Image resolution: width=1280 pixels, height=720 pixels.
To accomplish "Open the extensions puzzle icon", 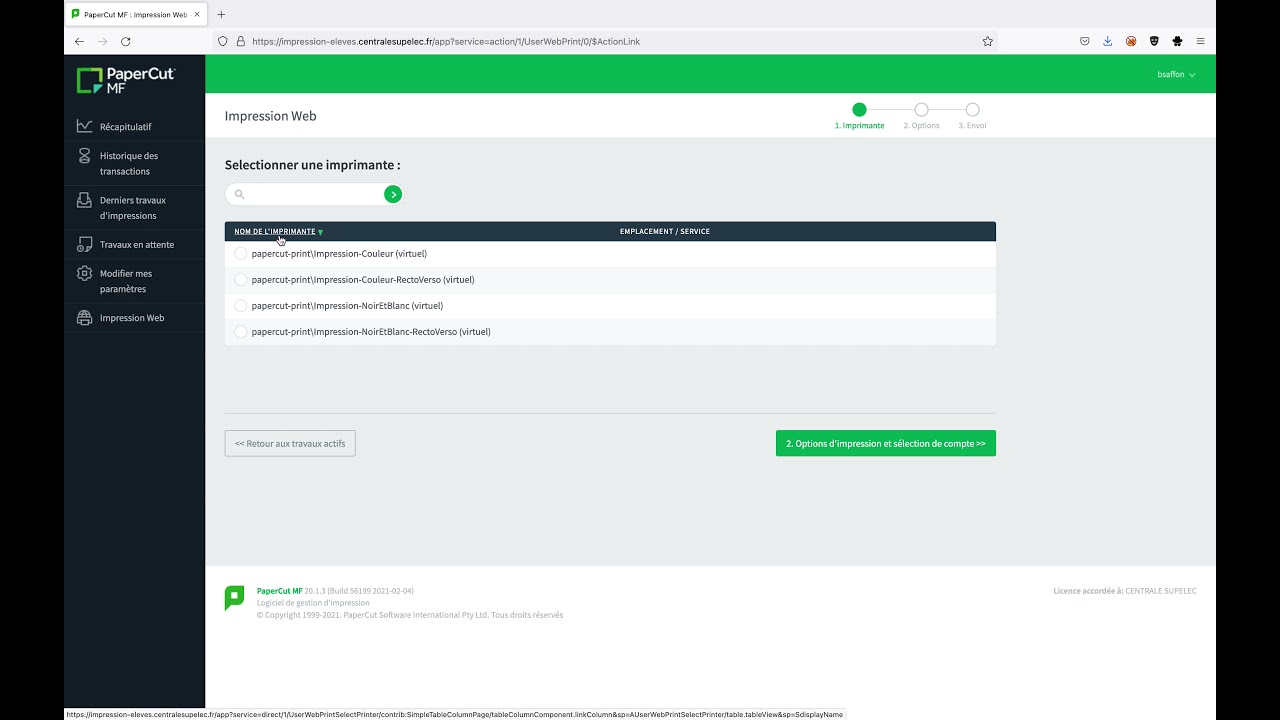I will point(1177,41).
